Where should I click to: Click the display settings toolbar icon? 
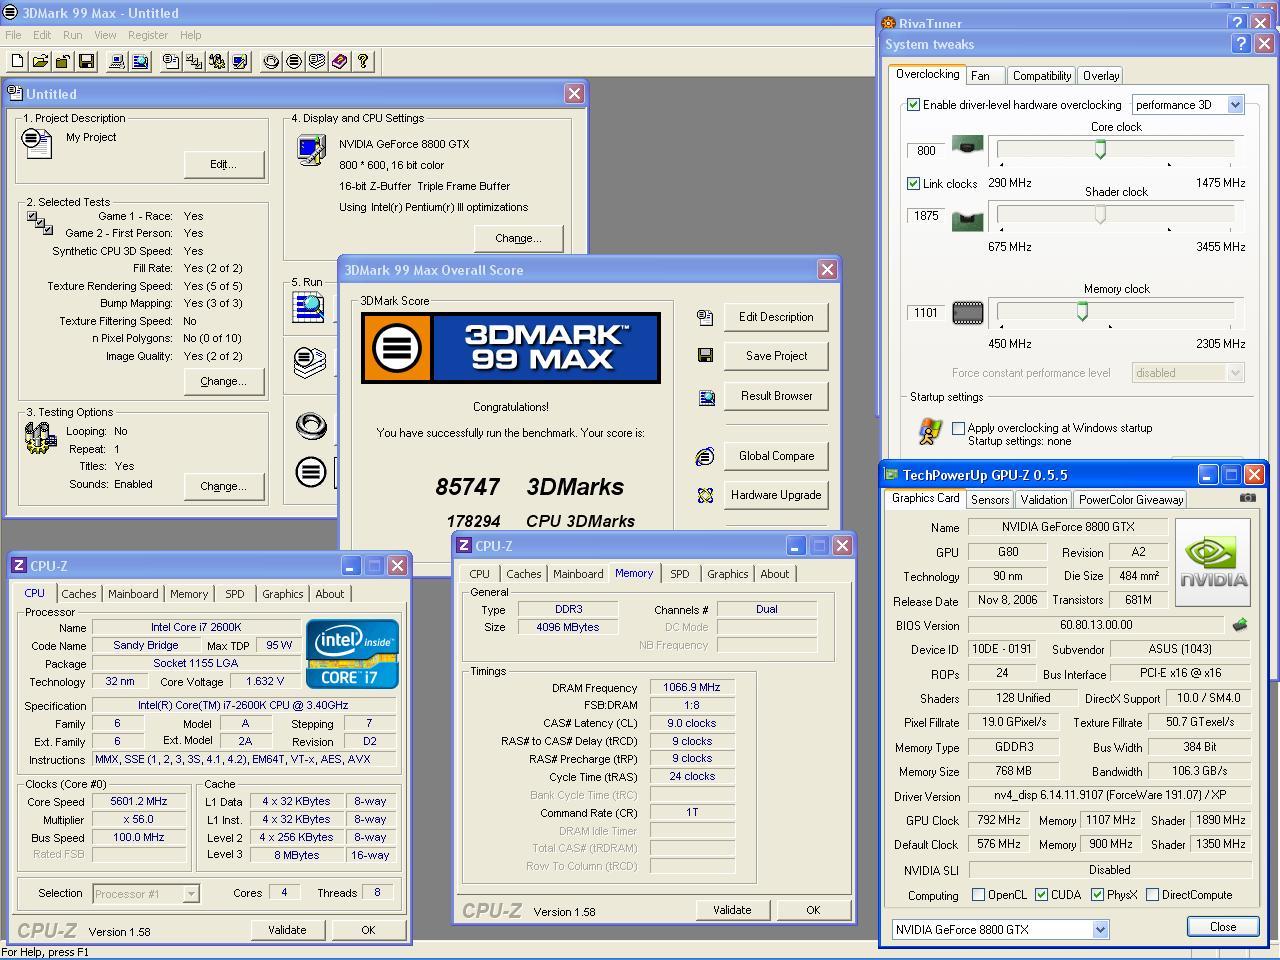[240, 61]
